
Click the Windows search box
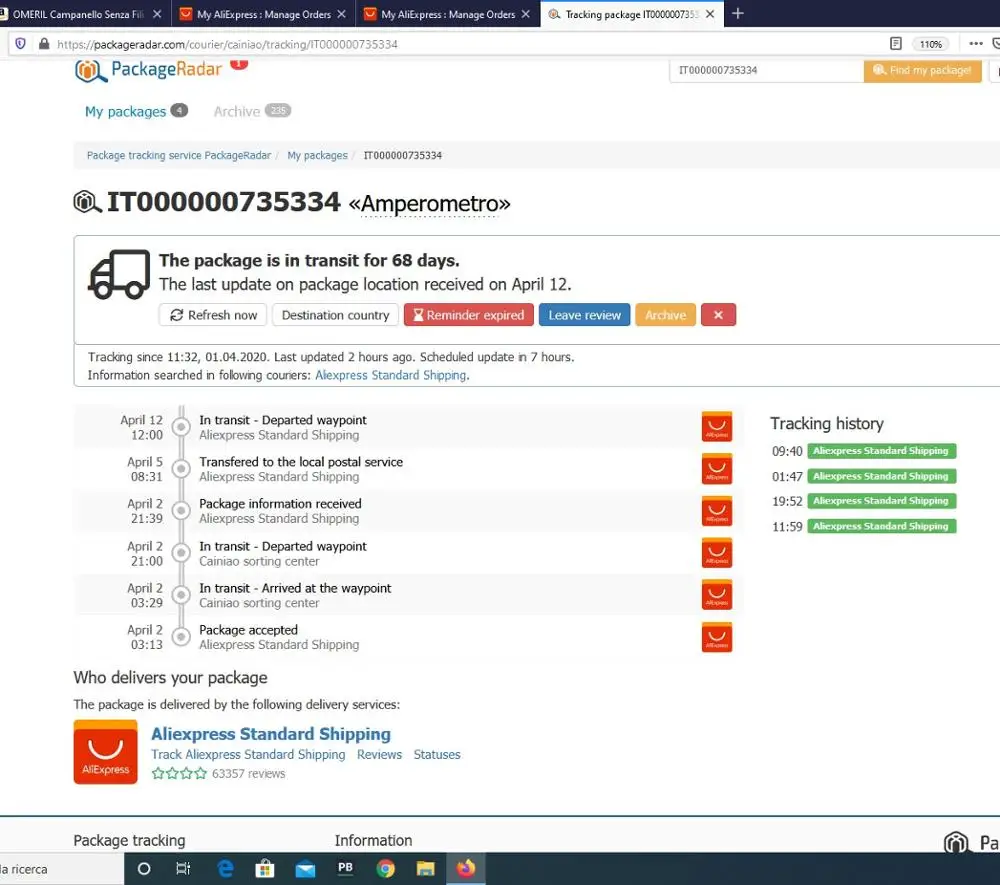click(62, 869)
